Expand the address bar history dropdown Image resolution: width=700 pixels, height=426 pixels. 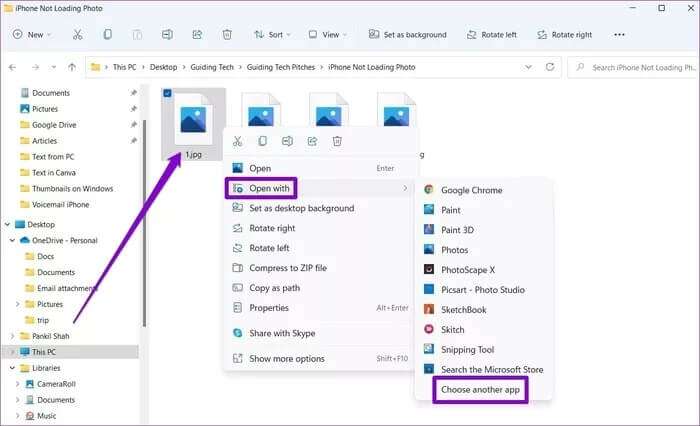[528, 67]
